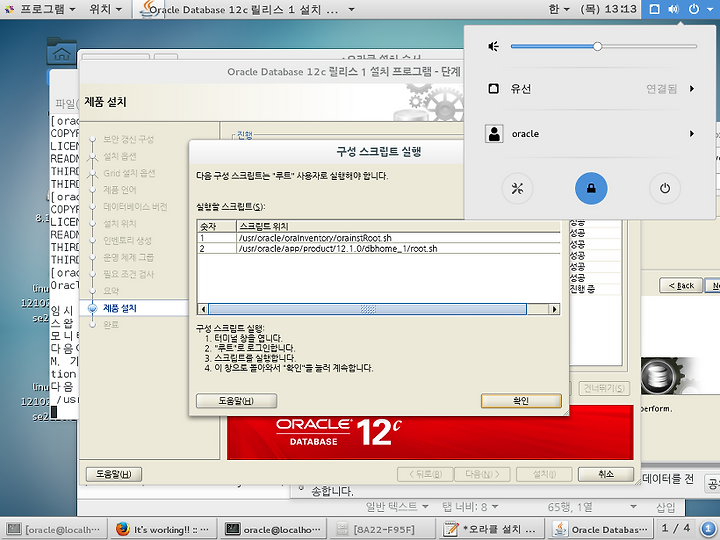This screenshot has width=720, height=540.
Task: Click the 요약 step in sidebar
Action: [x=111, y=291]
